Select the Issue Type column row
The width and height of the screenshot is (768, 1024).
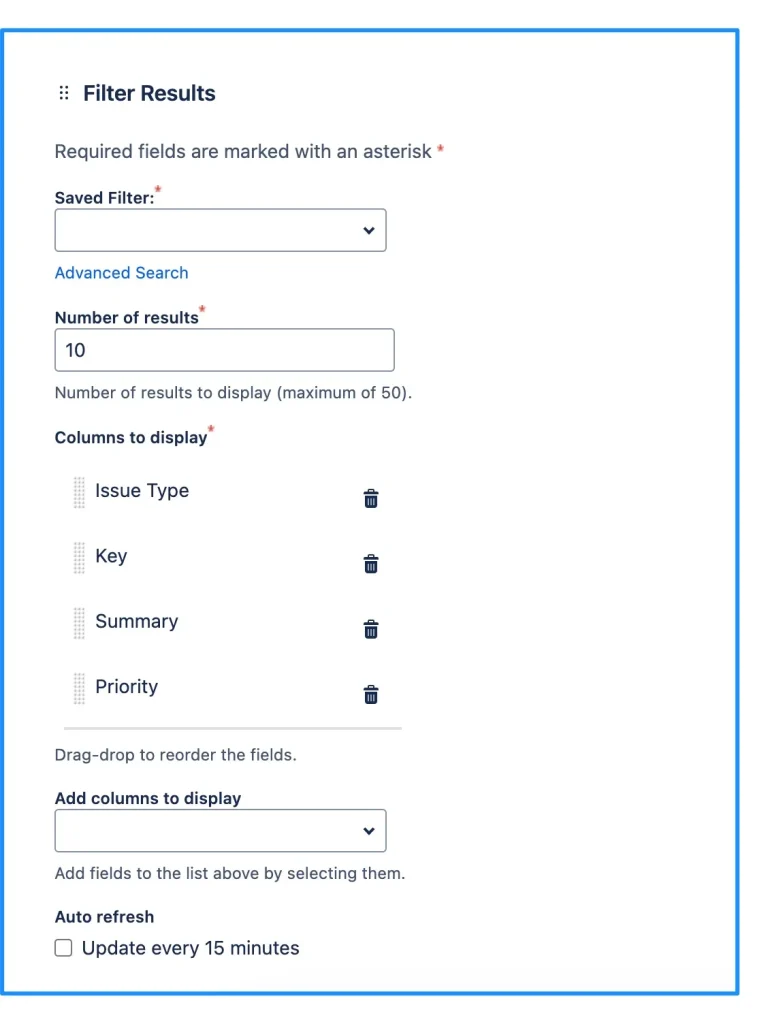[x=142, y=491]
